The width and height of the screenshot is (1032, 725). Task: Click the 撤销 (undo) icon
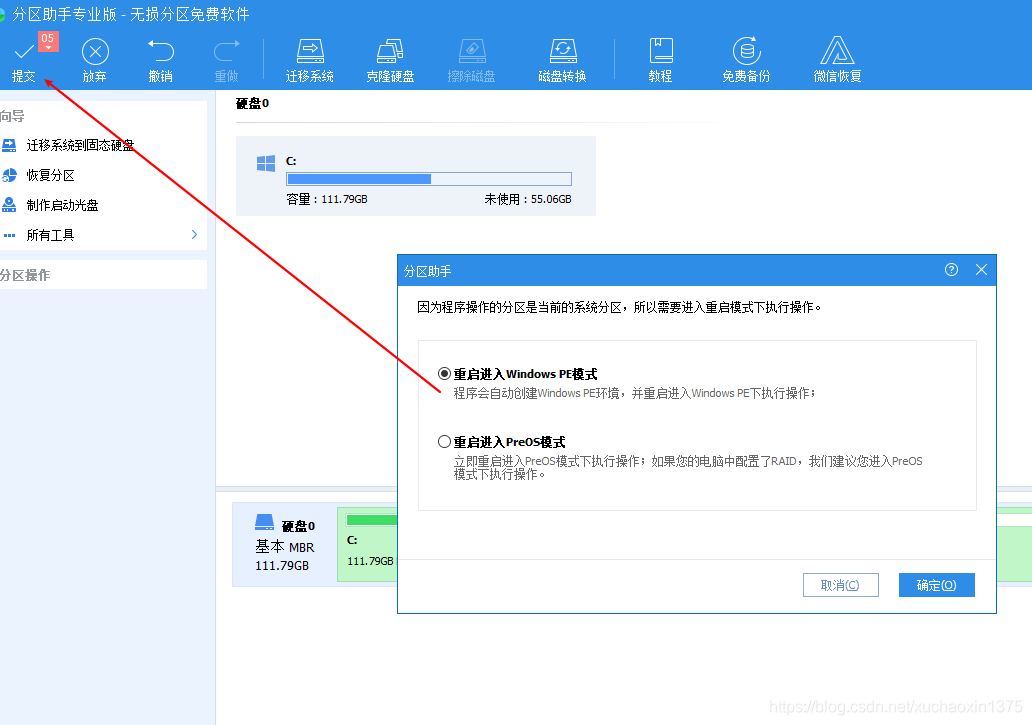pos(161,51)
